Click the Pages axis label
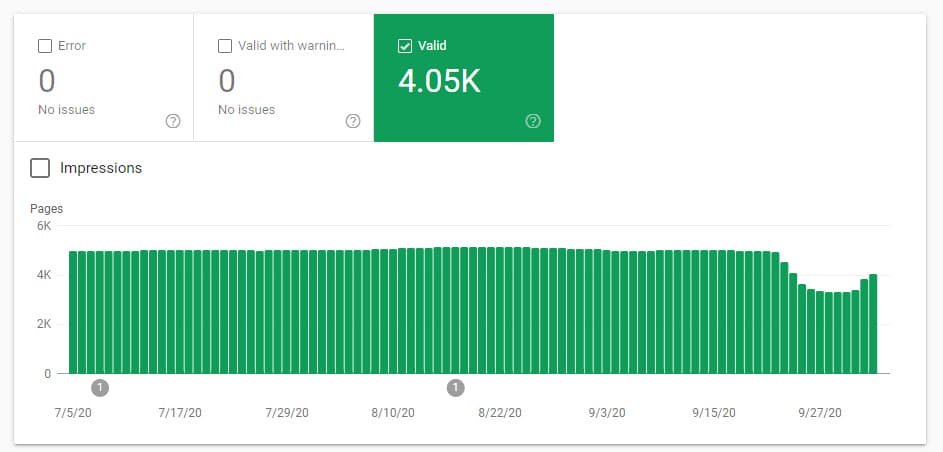This screenshot has height=452, width=943. (x=46, y=209)
